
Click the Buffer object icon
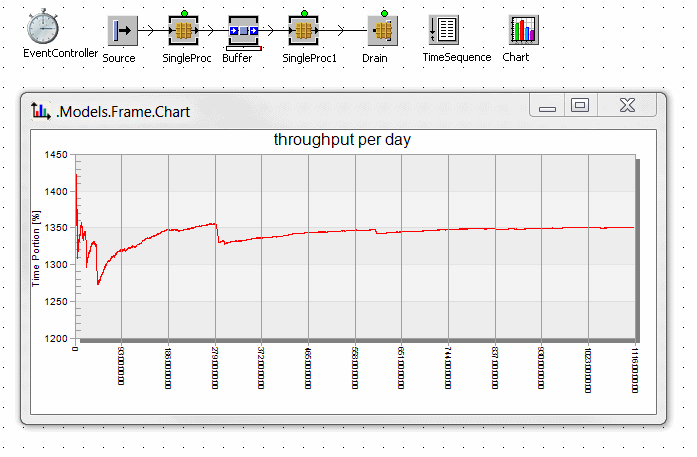(x=244, y=31)
